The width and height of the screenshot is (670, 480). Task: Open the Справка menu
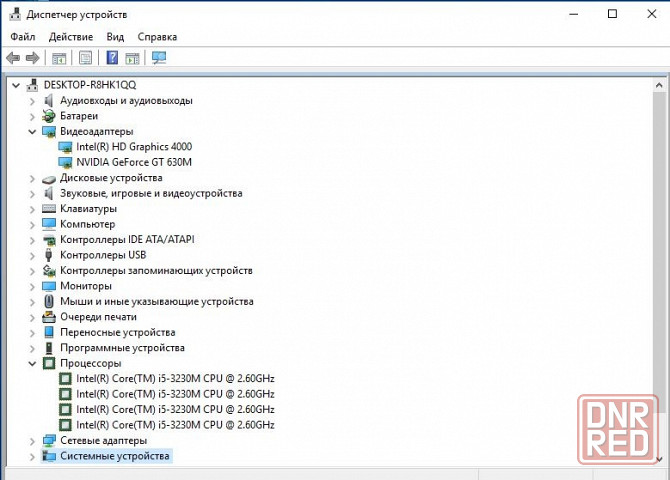click(x=157, y=37)
